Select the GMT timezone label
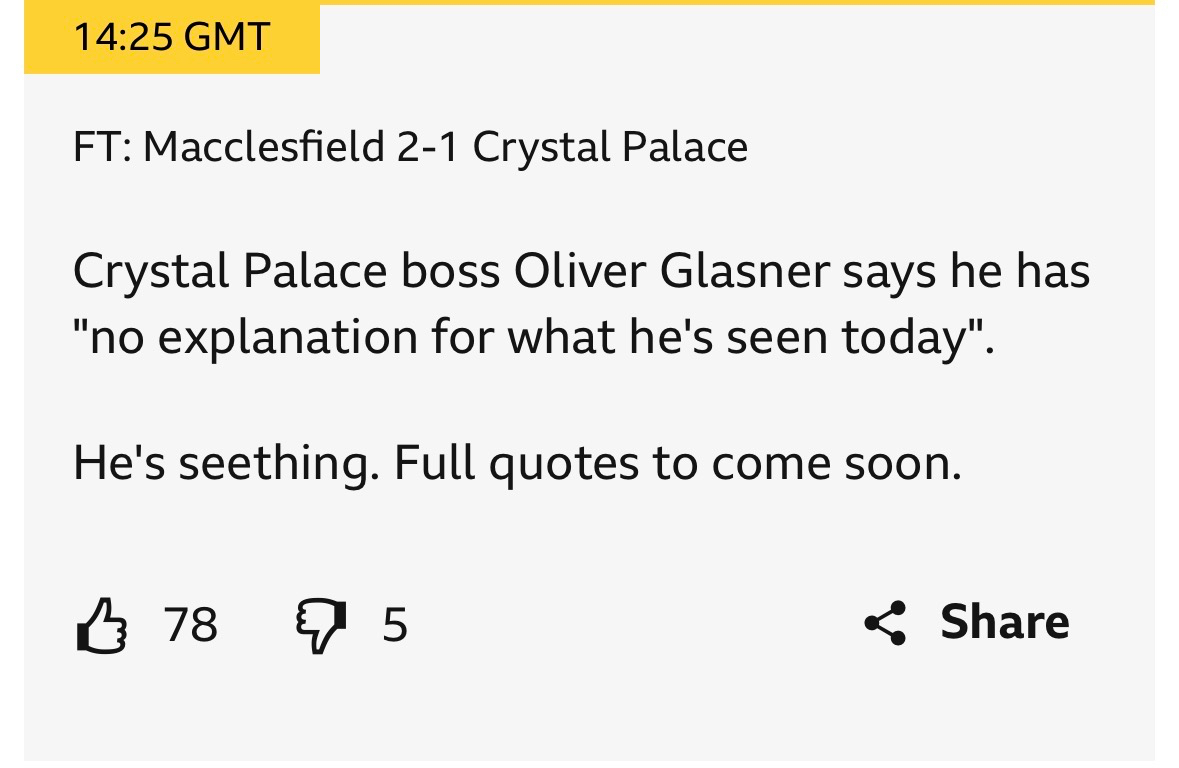The width and height of the screenshot is (1179, 768). click(x=228, y=38)
